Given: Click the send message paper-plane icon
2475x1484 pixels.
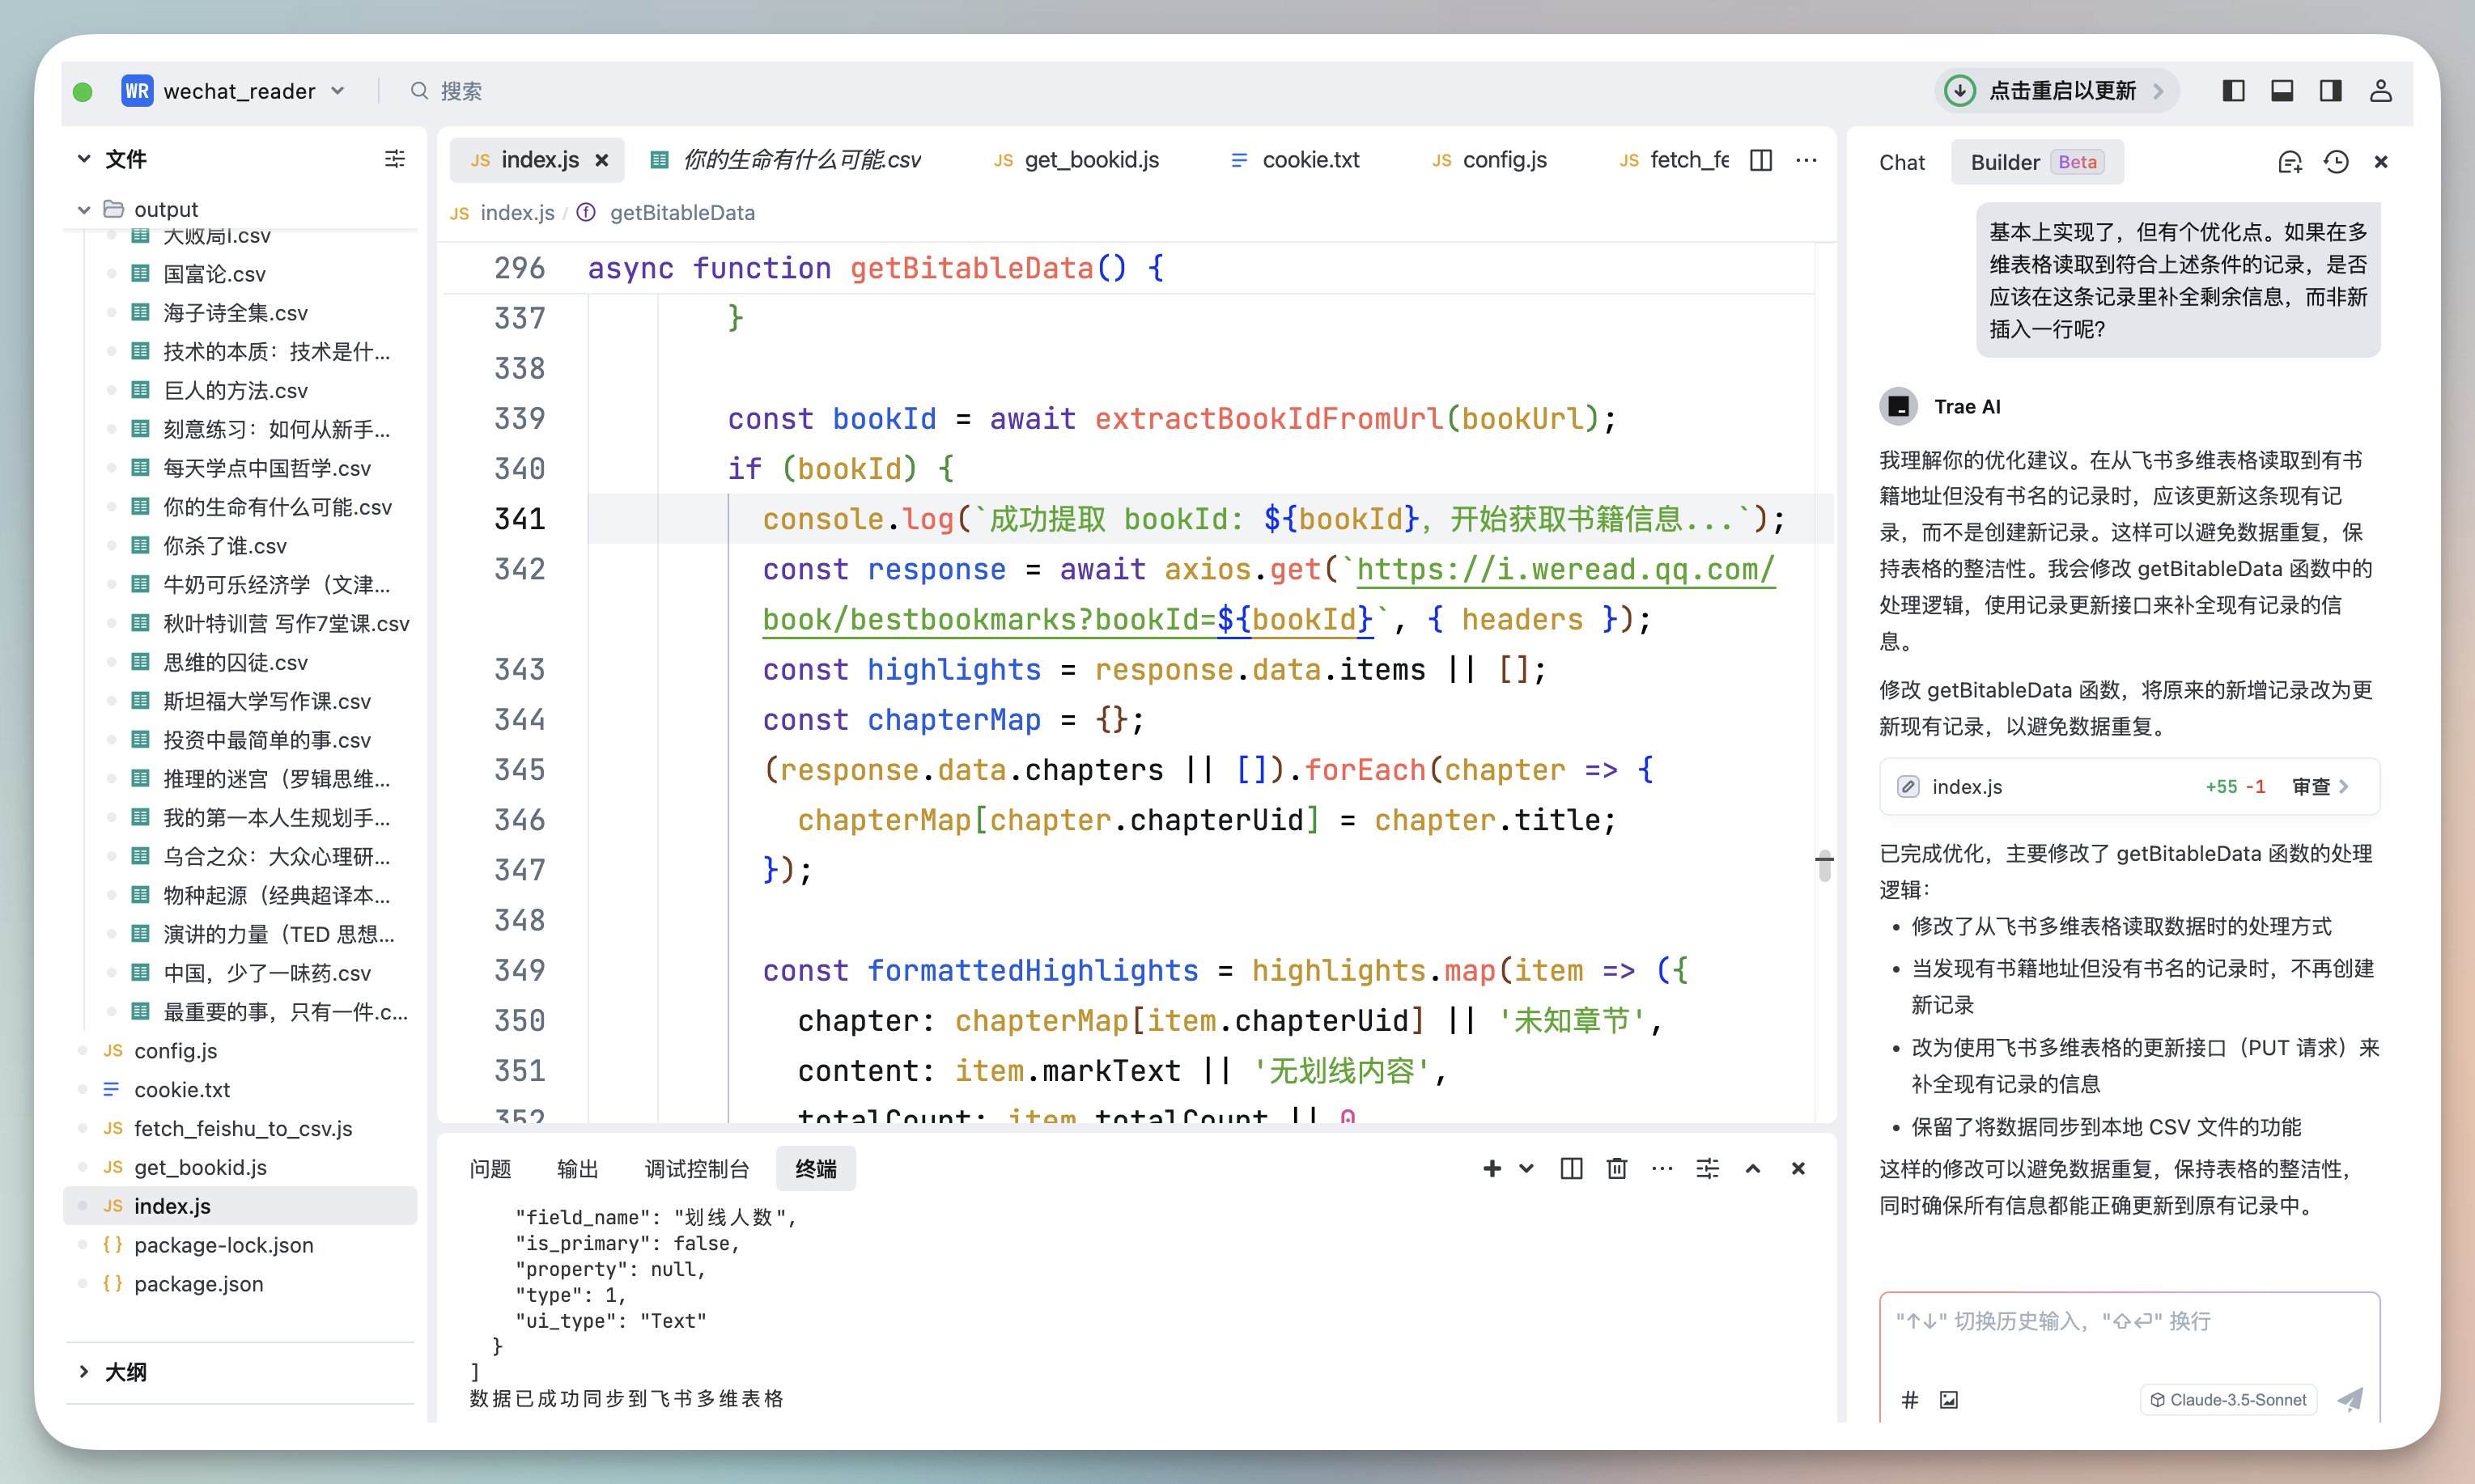Looking at the screenshot, I should click(x=2350, y=1399).
